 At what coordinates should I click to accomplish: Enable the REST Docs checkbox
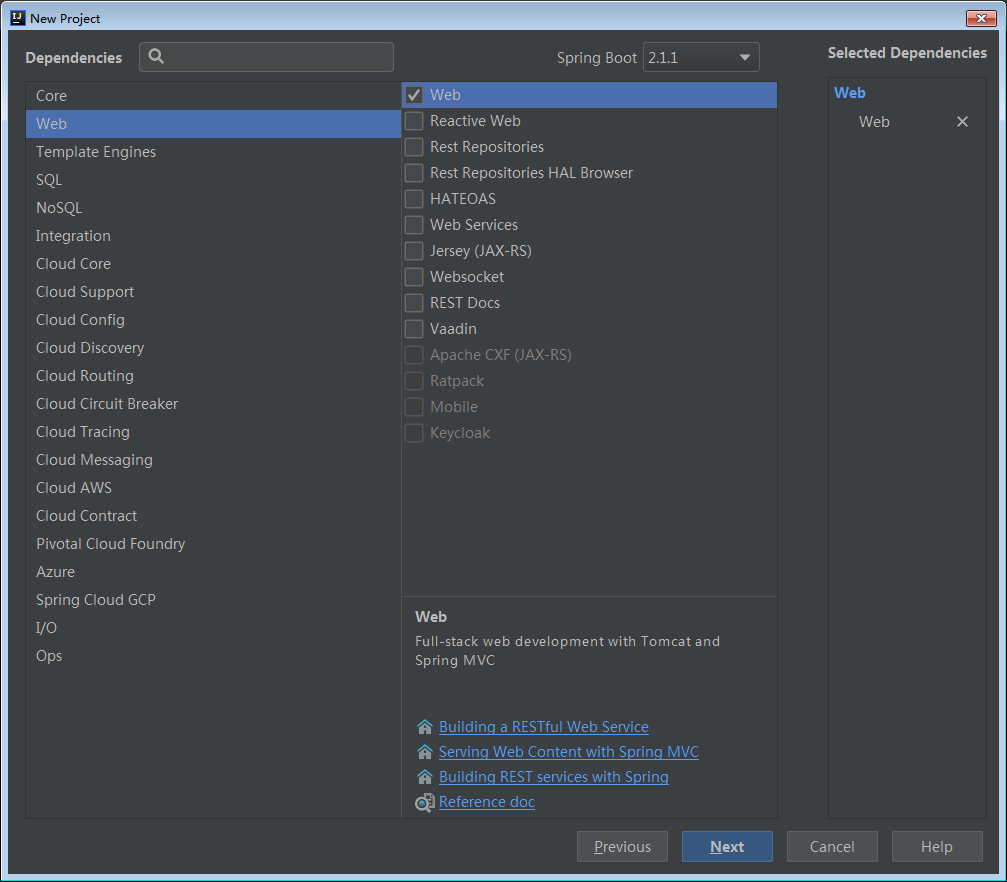(x=414, y=303)
